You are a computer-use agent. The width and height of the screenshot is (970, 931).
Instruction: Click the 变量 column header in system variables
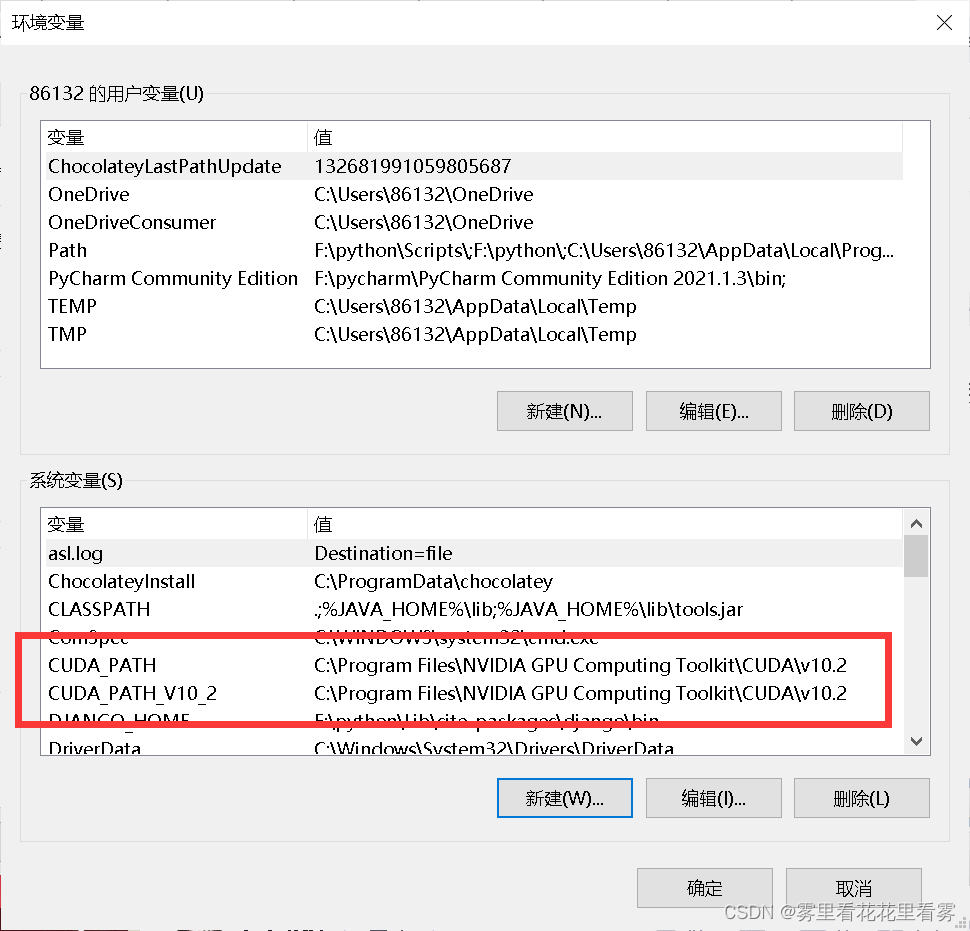[x=175, y=524]
